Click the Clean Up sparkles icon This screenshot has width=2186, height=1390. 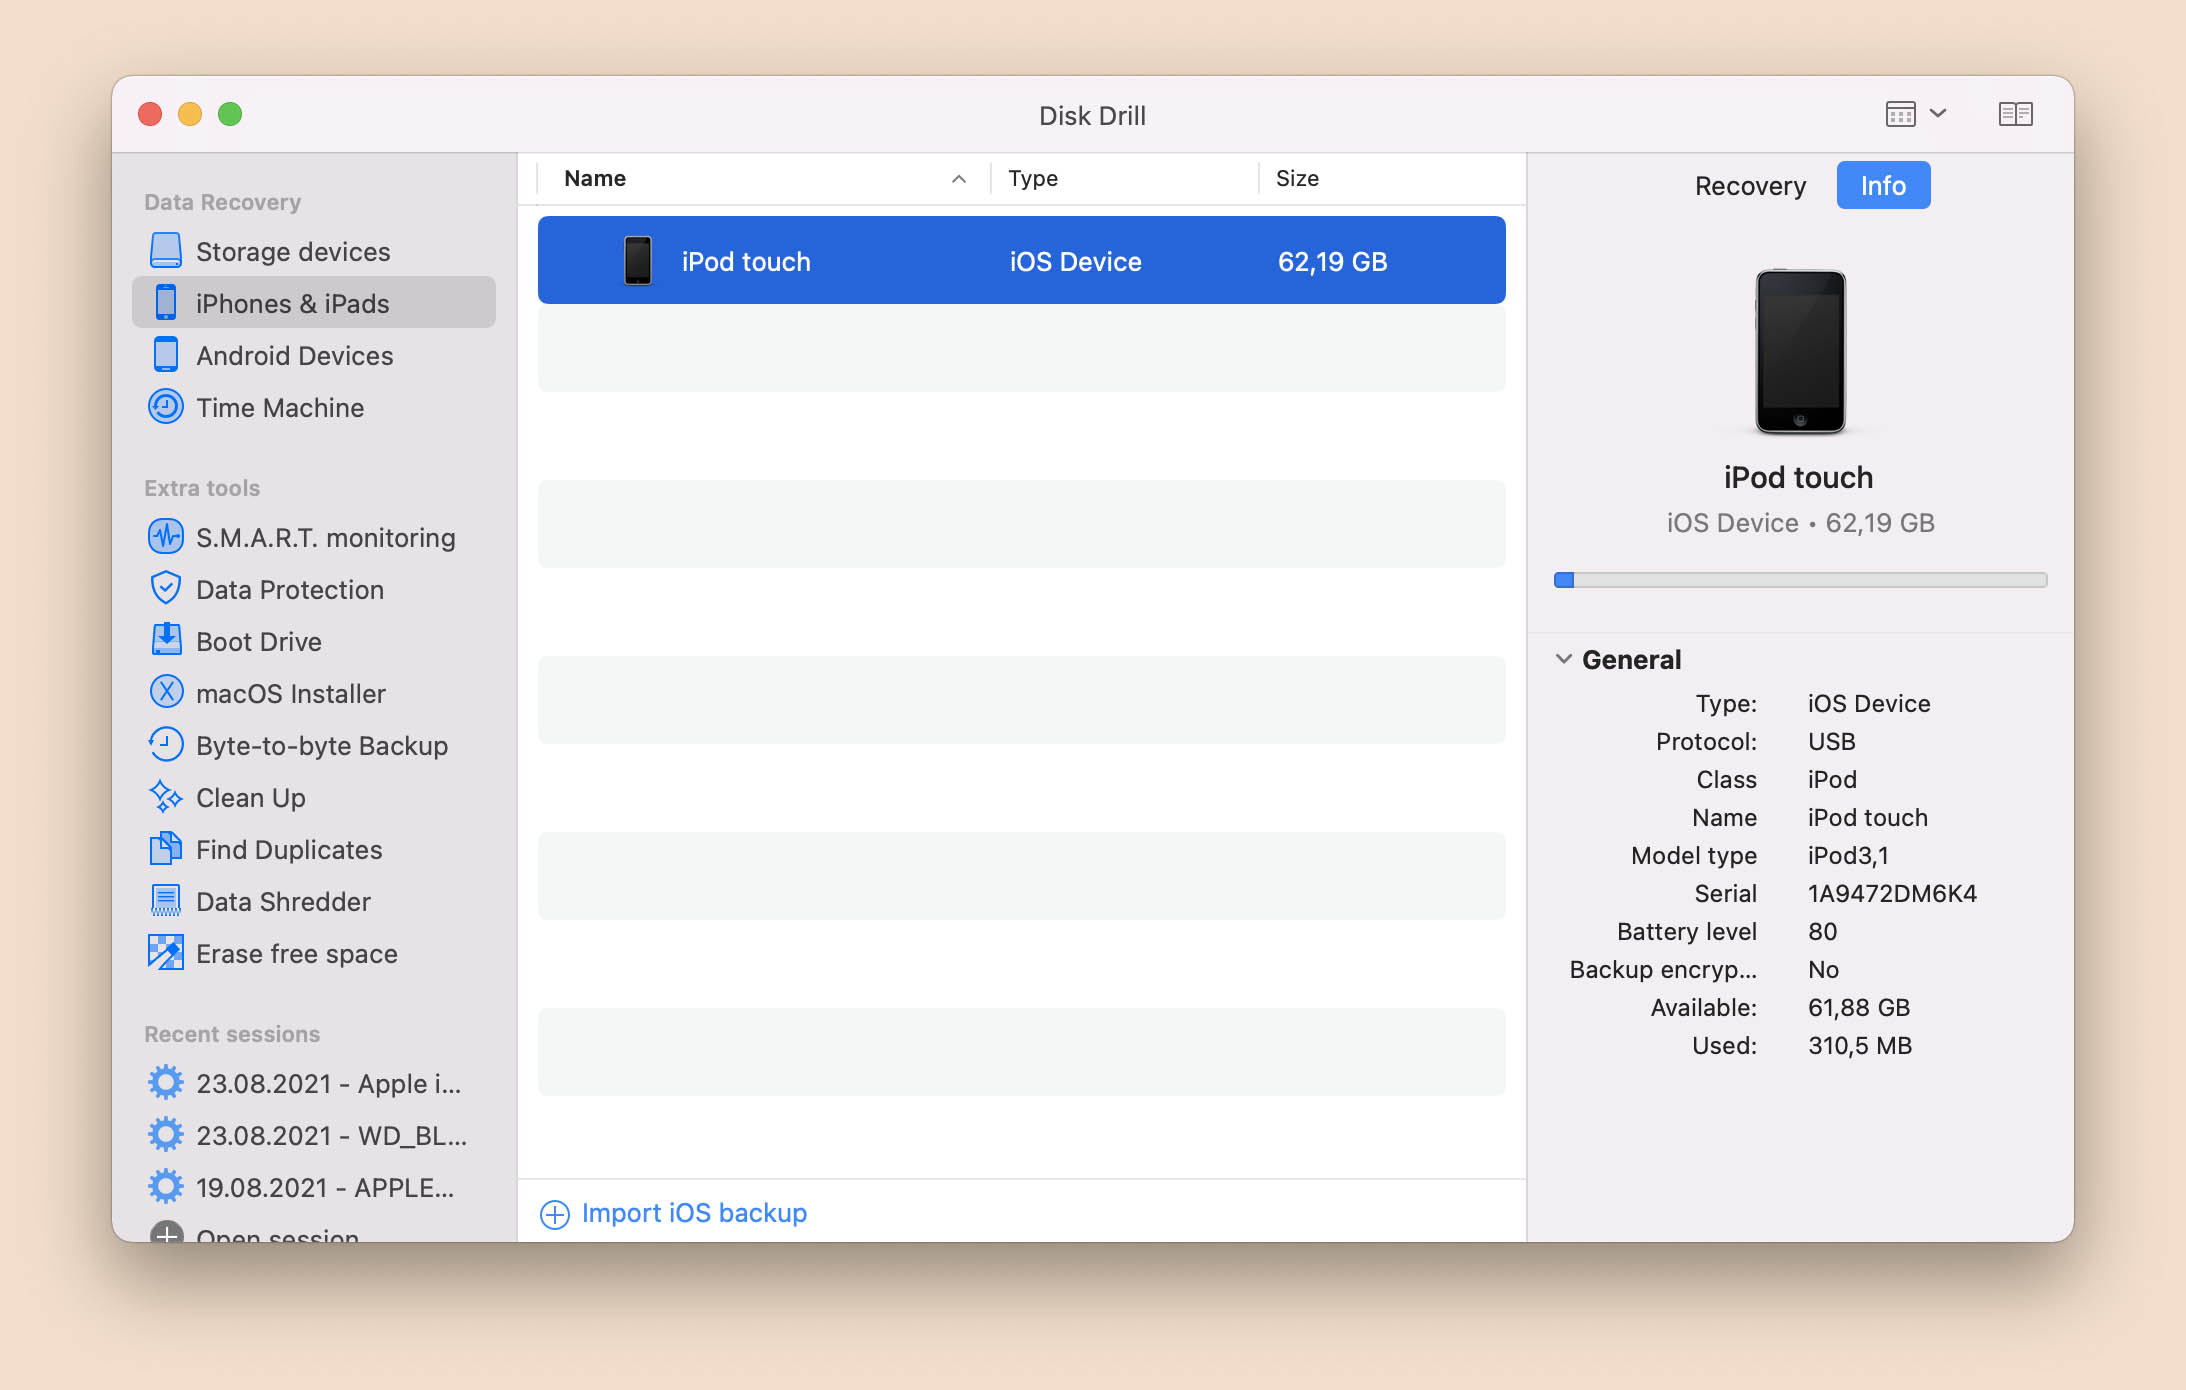166,797
